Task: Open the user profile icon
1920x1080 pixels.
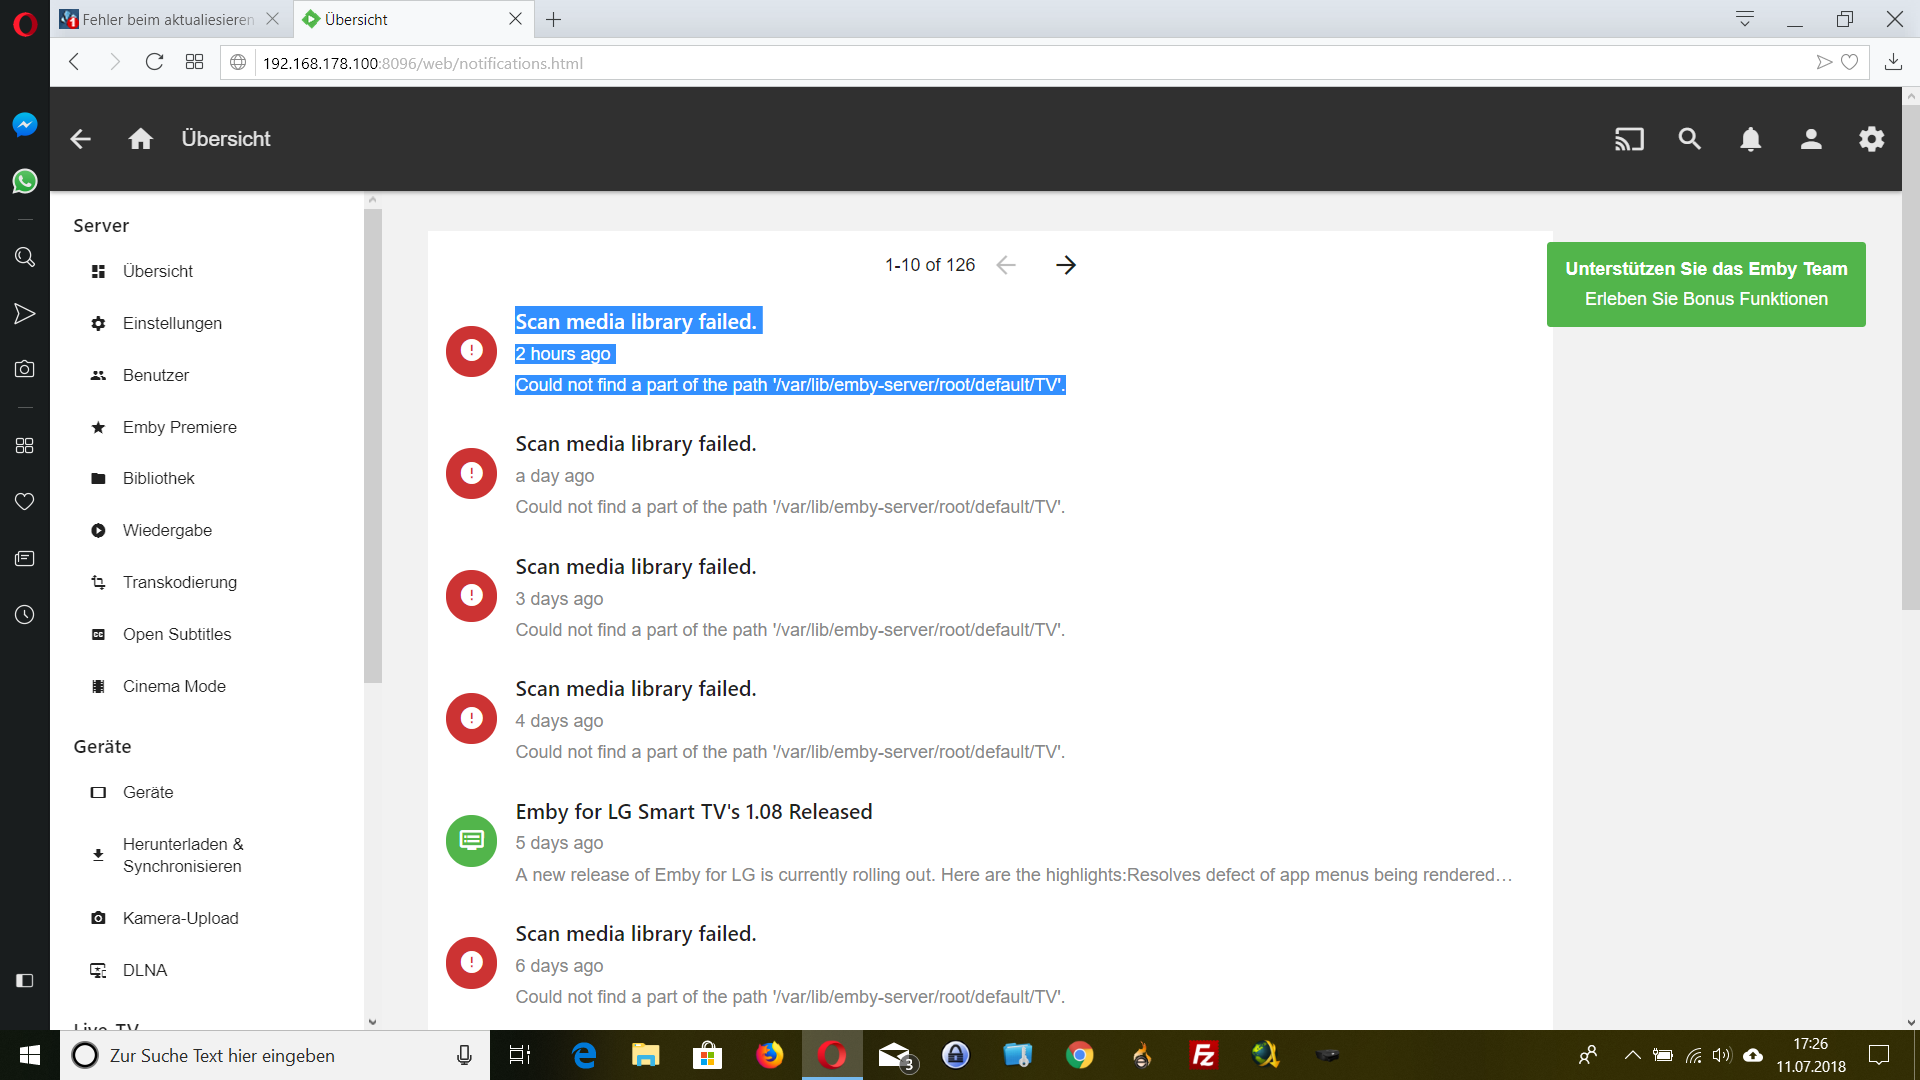Action: pyautogui.click(x=1811, y=139)
